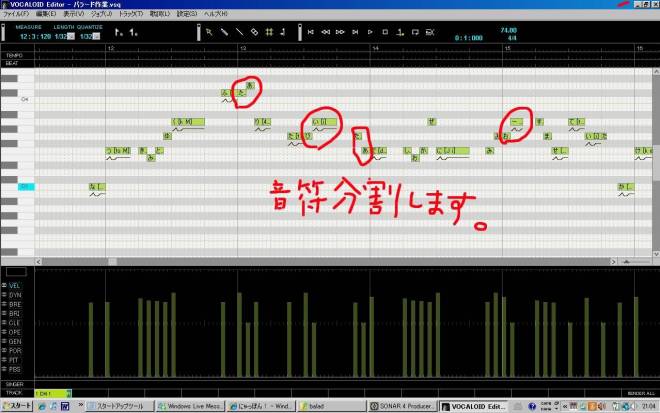660x413 pixels.
Task: Select the OPE control parameter
Action: (x=15, y=332)
